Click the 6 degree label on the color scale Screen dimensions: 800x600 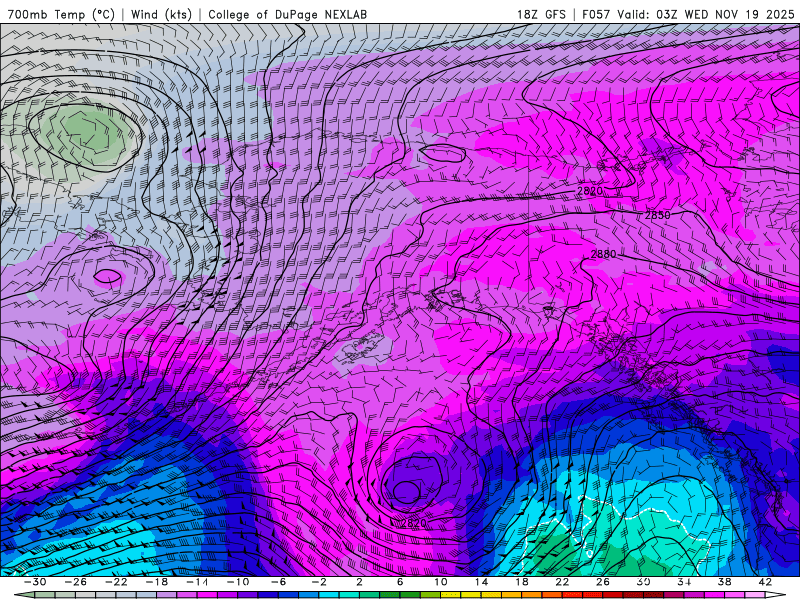pos(399,582)
